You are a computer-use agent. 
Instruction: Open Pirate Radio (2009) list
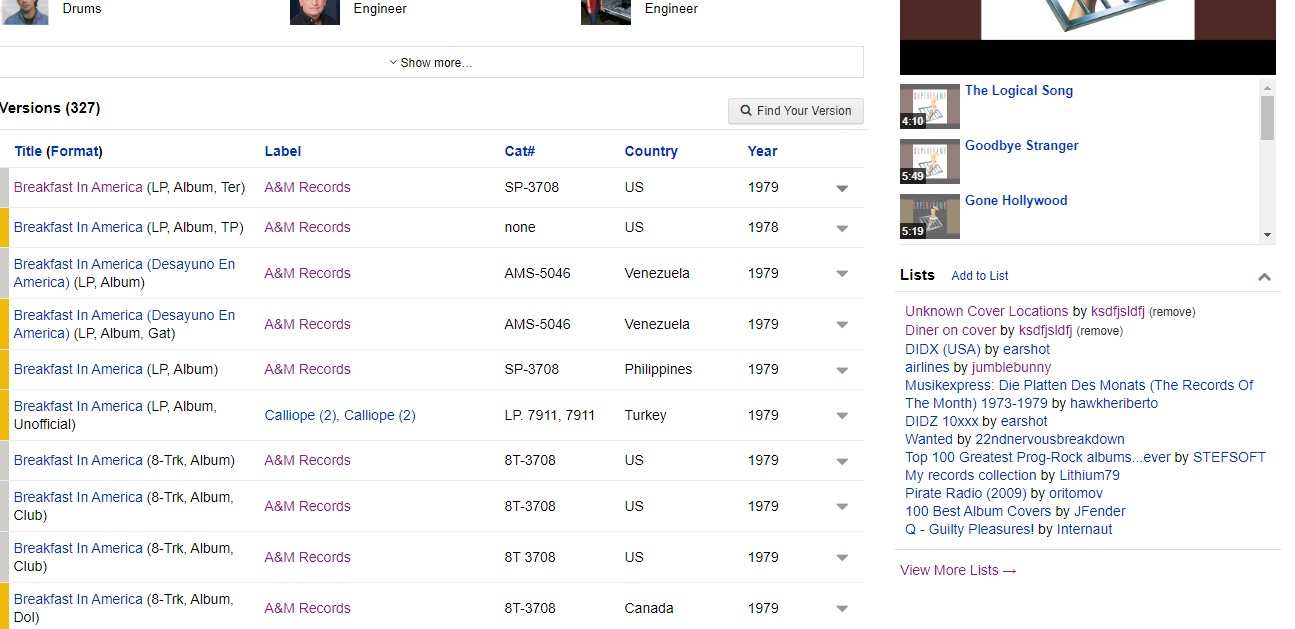[966, 493]
